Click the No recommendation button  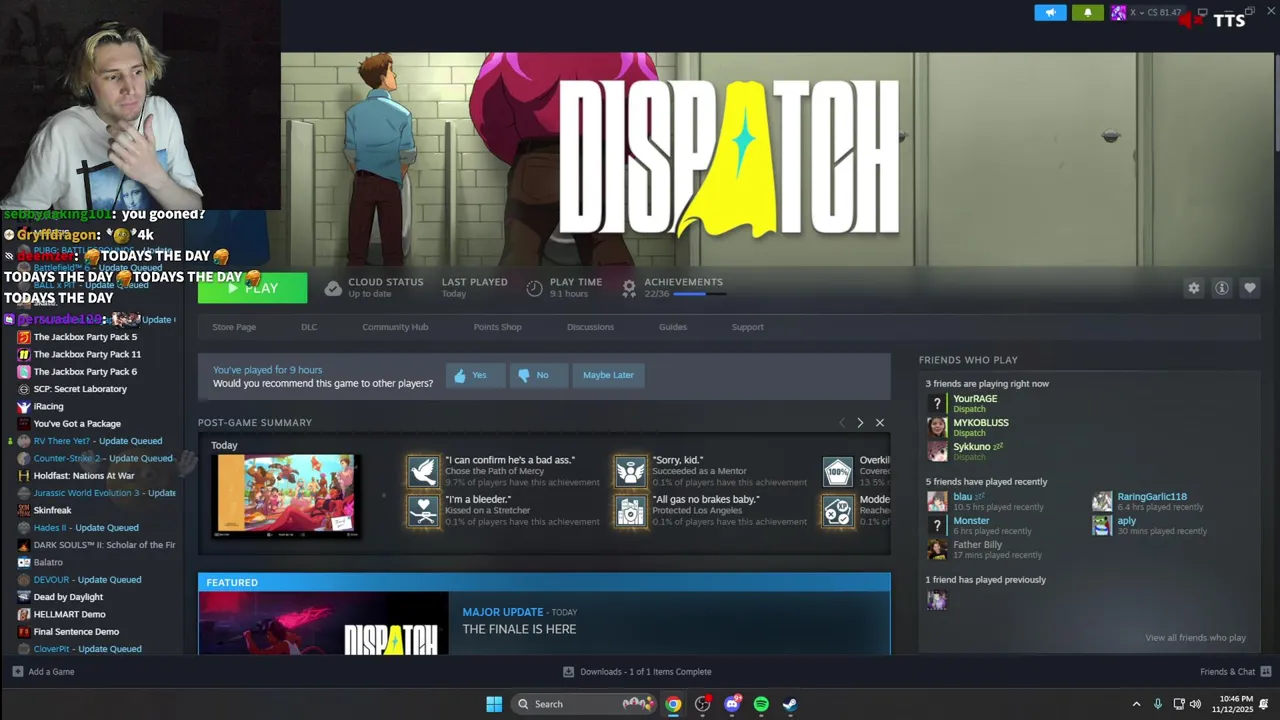click(539, 375)
